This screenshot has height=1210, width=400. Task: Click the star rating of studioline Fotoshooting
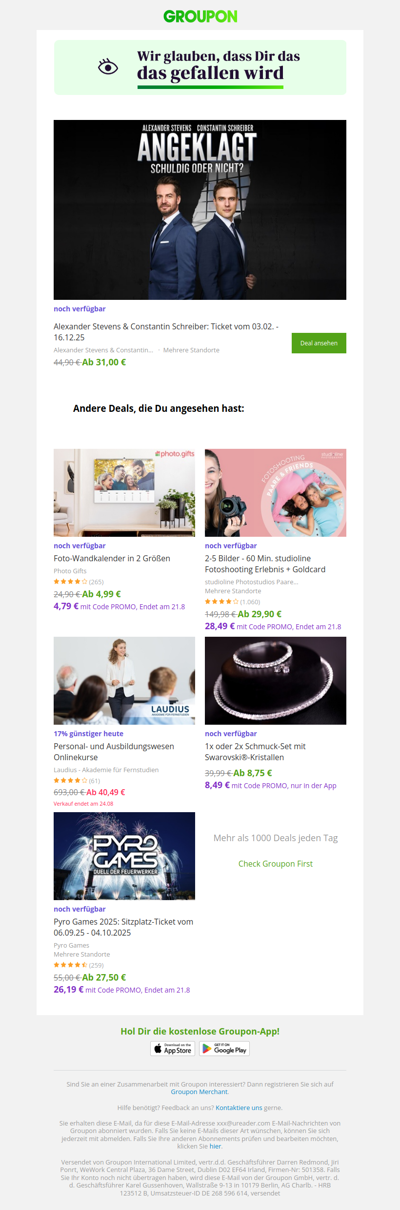click(x=221, y=602)
